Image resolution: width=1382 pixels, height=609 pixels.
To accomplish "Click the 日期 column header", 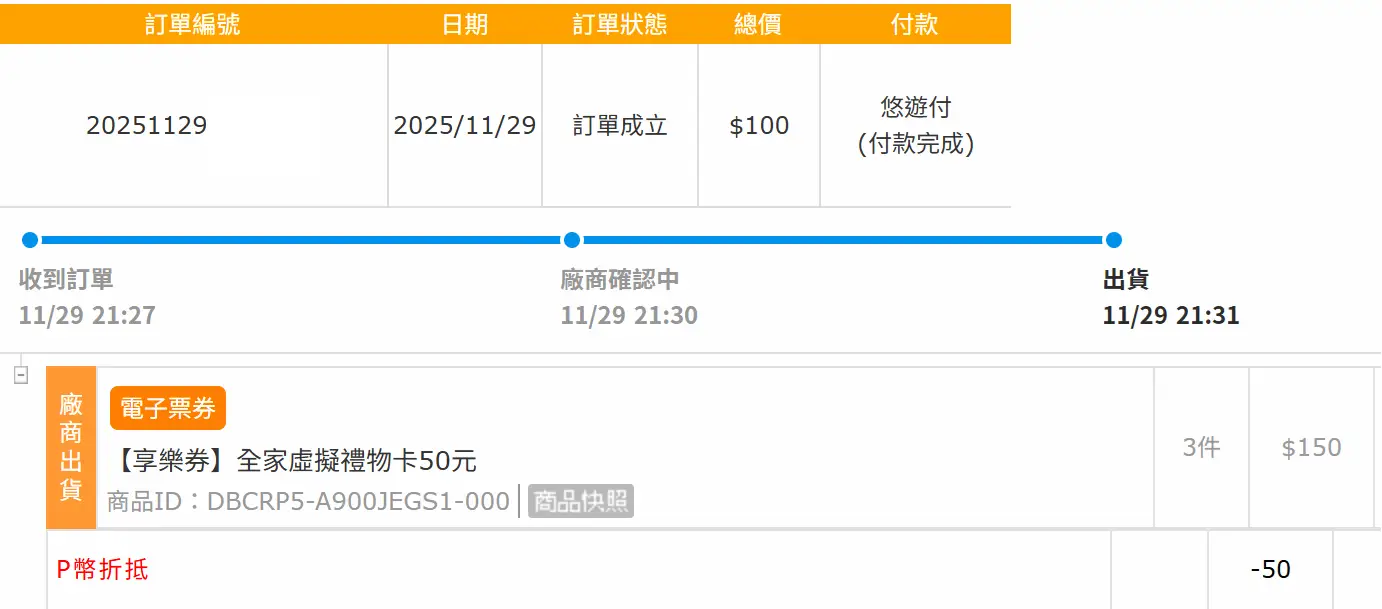I will click(465, 24).
